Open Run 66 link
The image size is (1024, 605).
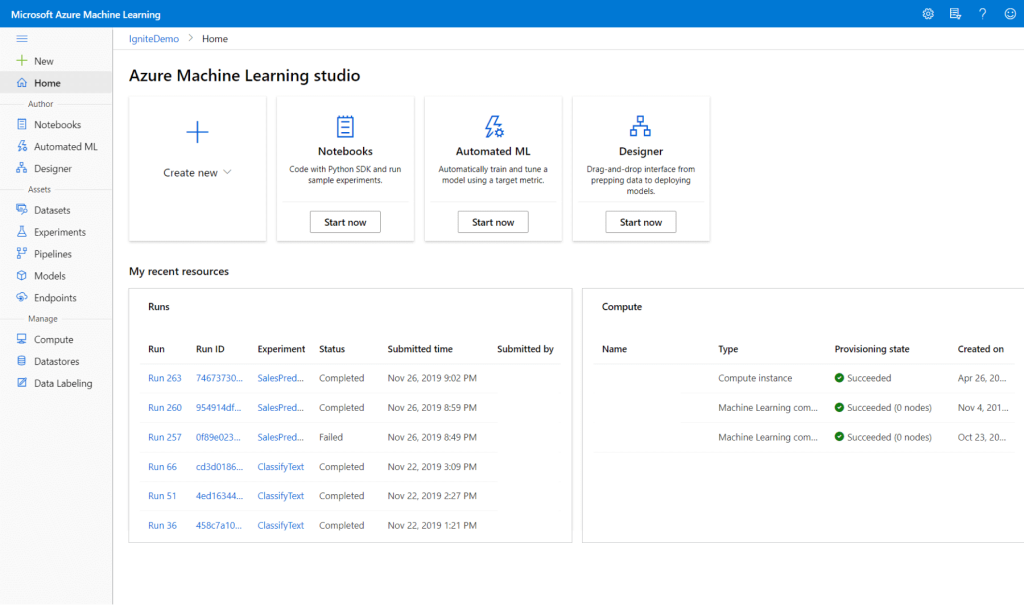[162, 466]
